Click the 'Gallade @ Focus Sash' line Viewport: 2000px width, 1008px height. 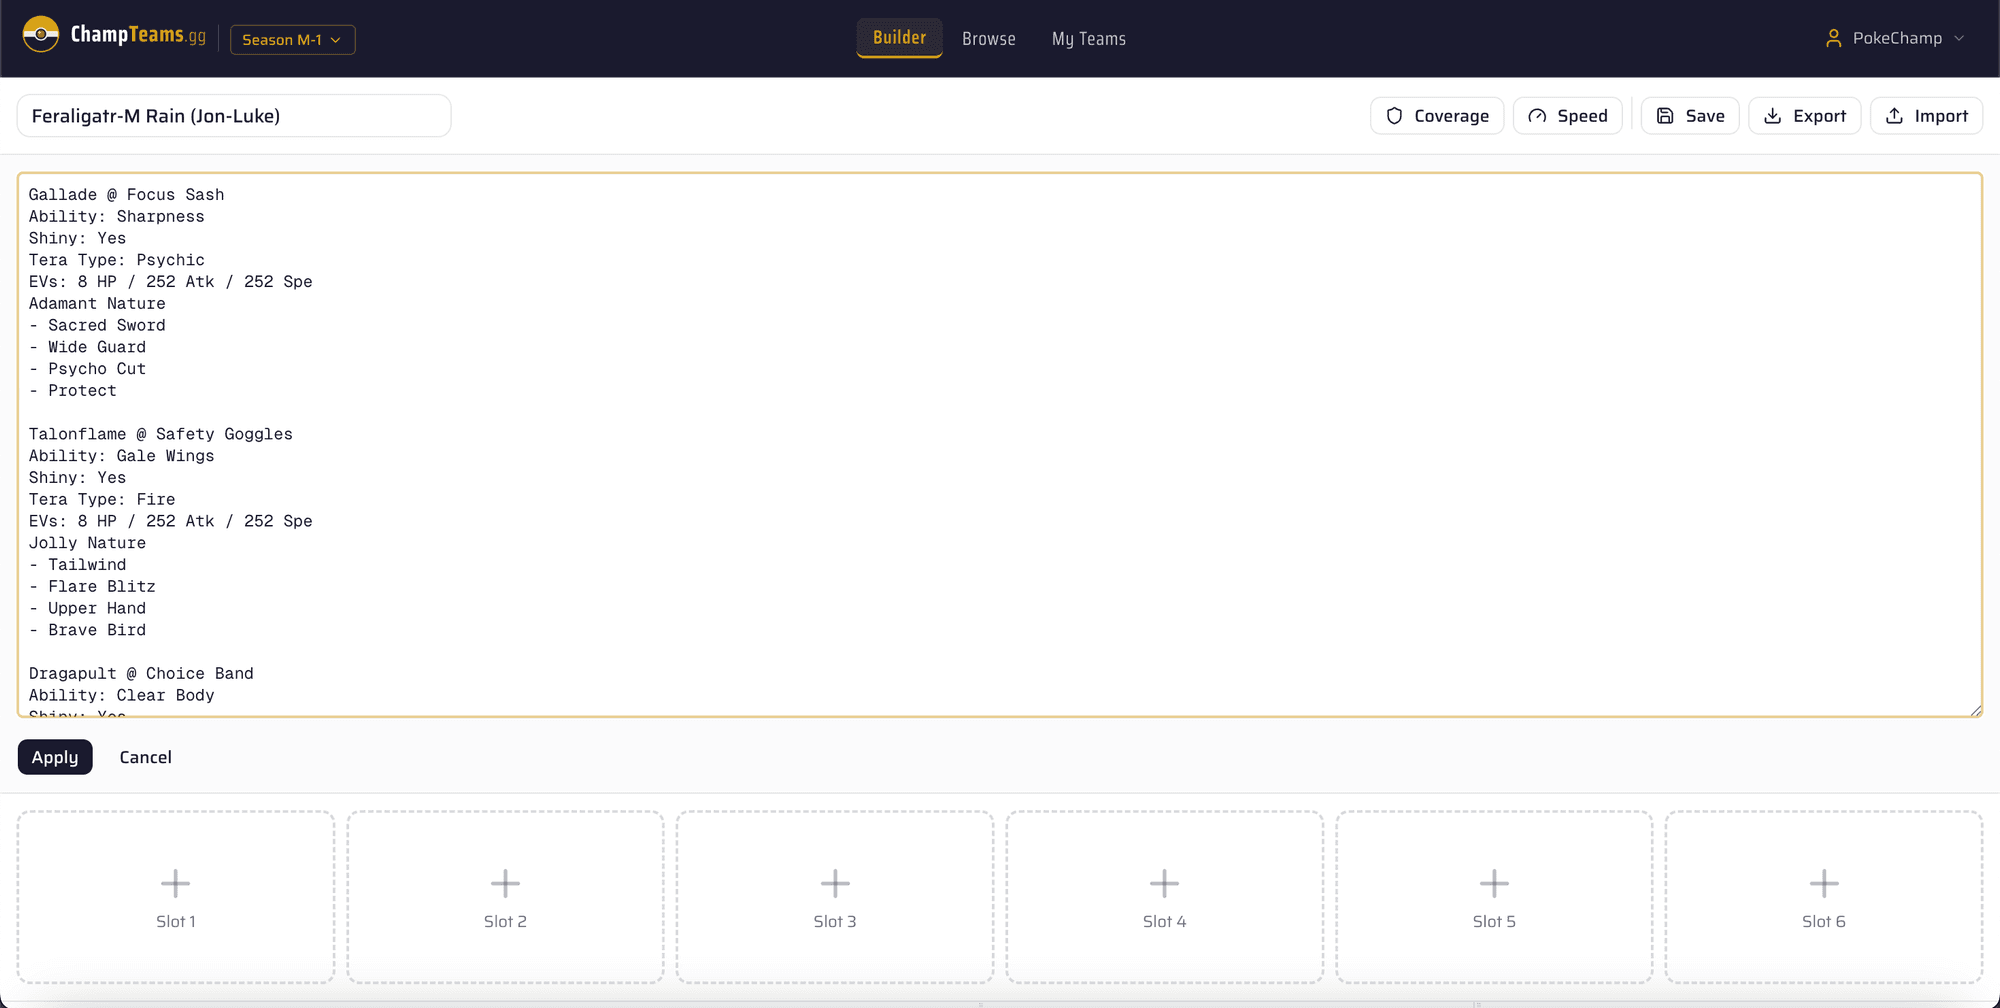click(126, 194)
